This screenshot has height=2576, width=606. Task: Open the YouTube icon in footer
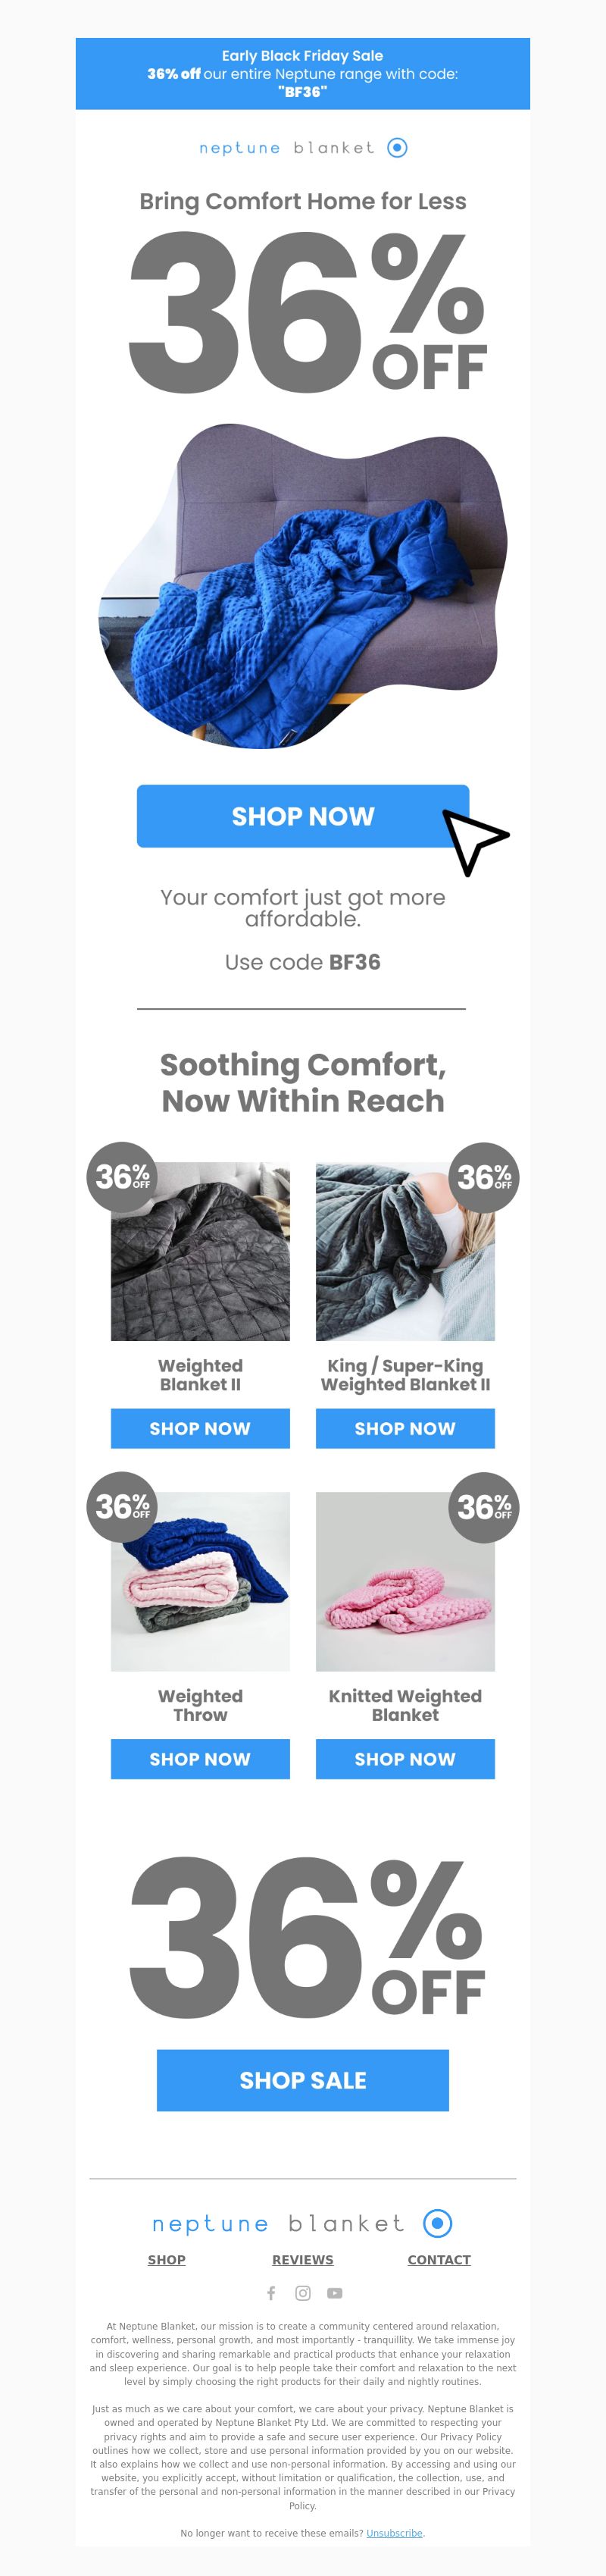pos(335,2293)
